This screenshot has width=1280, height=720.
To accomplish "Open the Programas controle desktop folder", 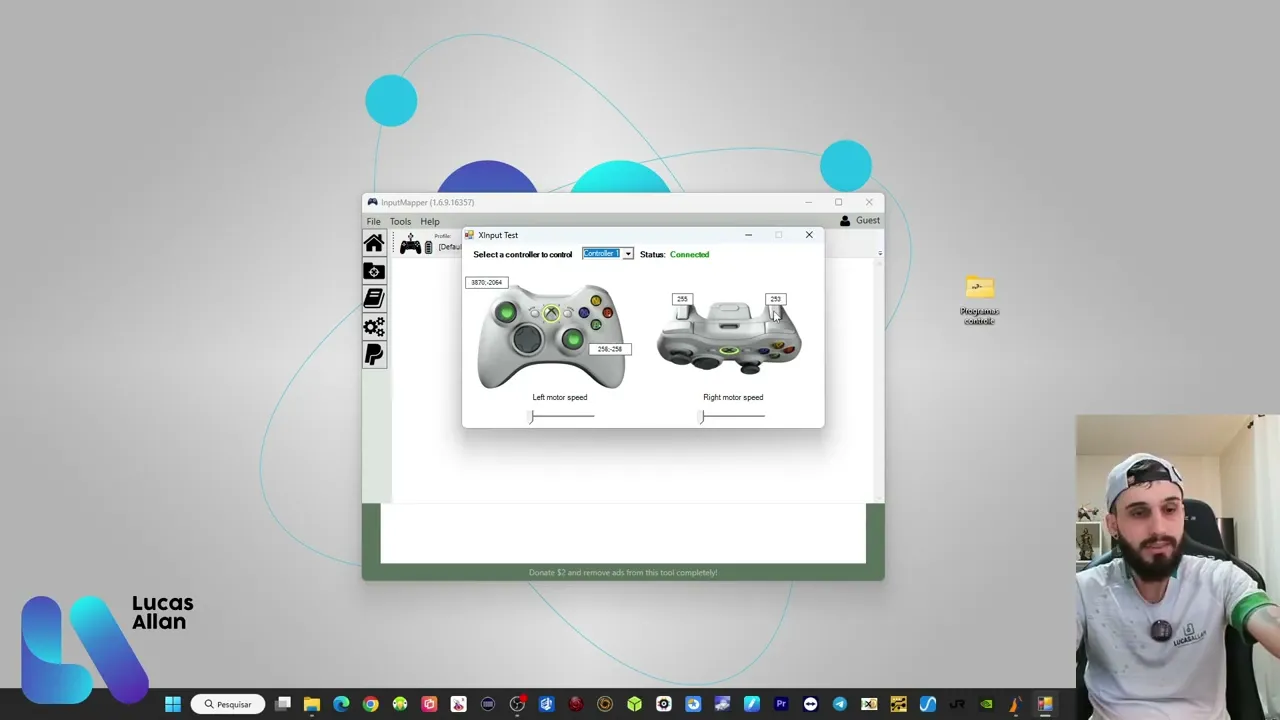I will tap(980, 300).
